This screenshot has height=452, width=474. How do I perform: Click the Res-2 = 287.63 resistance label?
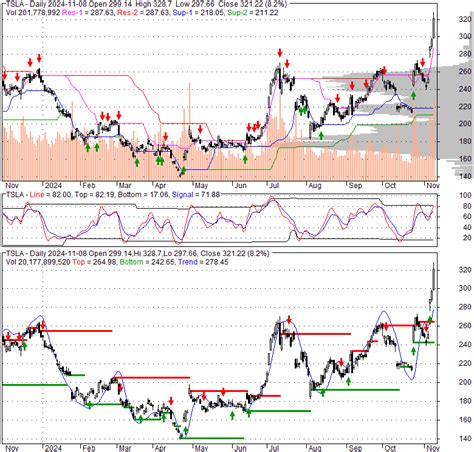pyautogui.click(x=143, y=12)
